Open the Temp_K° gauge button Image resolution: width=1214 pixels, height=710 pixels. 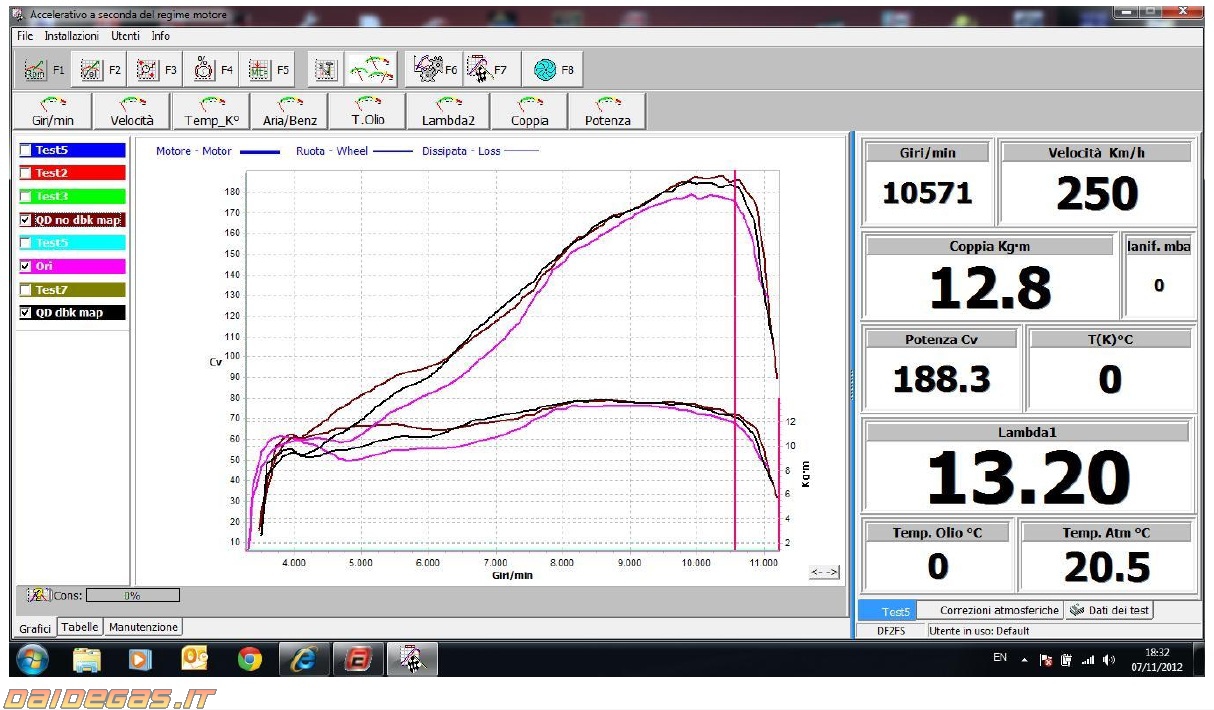click(211, 112)
